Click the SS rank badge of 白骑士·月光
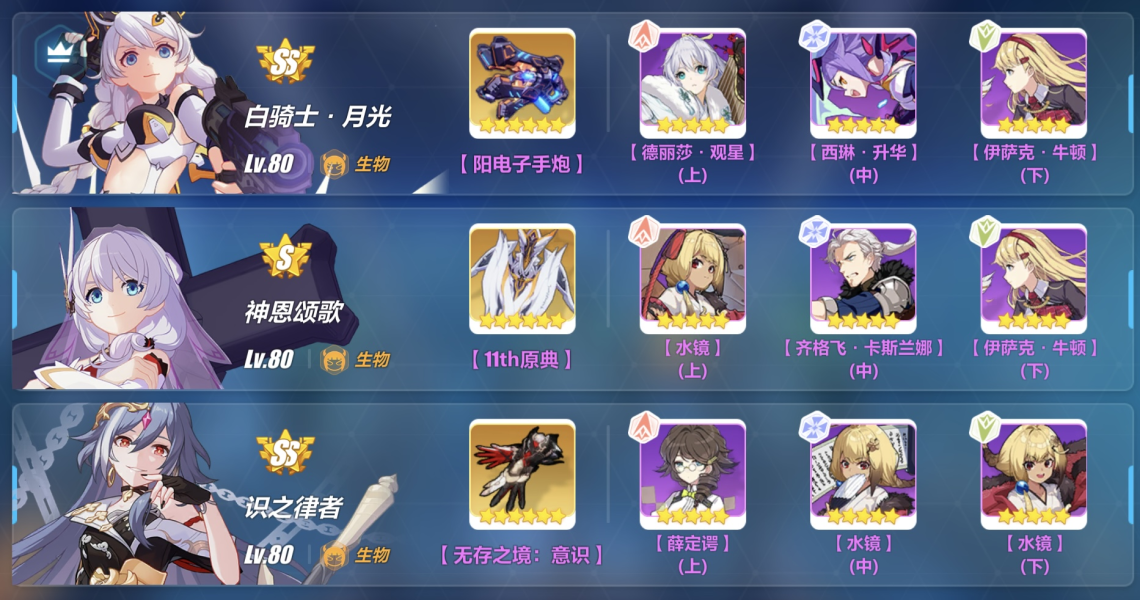This screenshot has height=600, width=1140. tap(286, 62)
